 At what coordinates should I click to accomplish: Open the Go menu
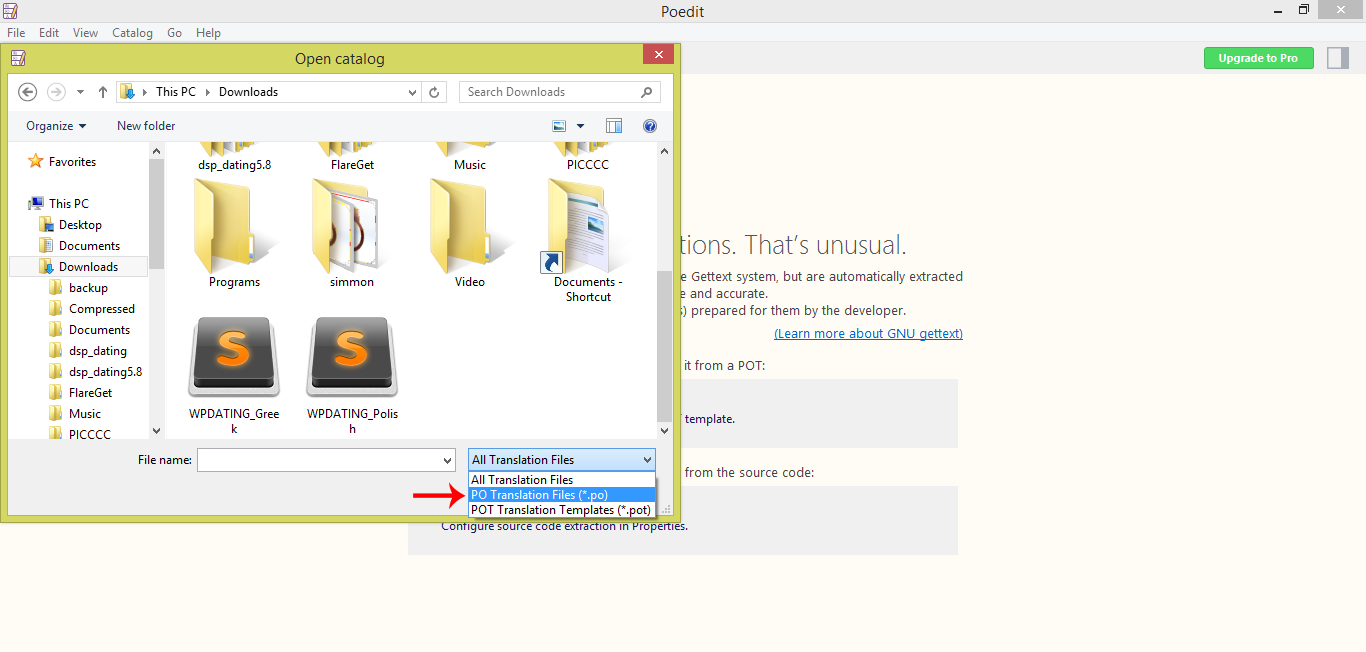click(174, 33)
